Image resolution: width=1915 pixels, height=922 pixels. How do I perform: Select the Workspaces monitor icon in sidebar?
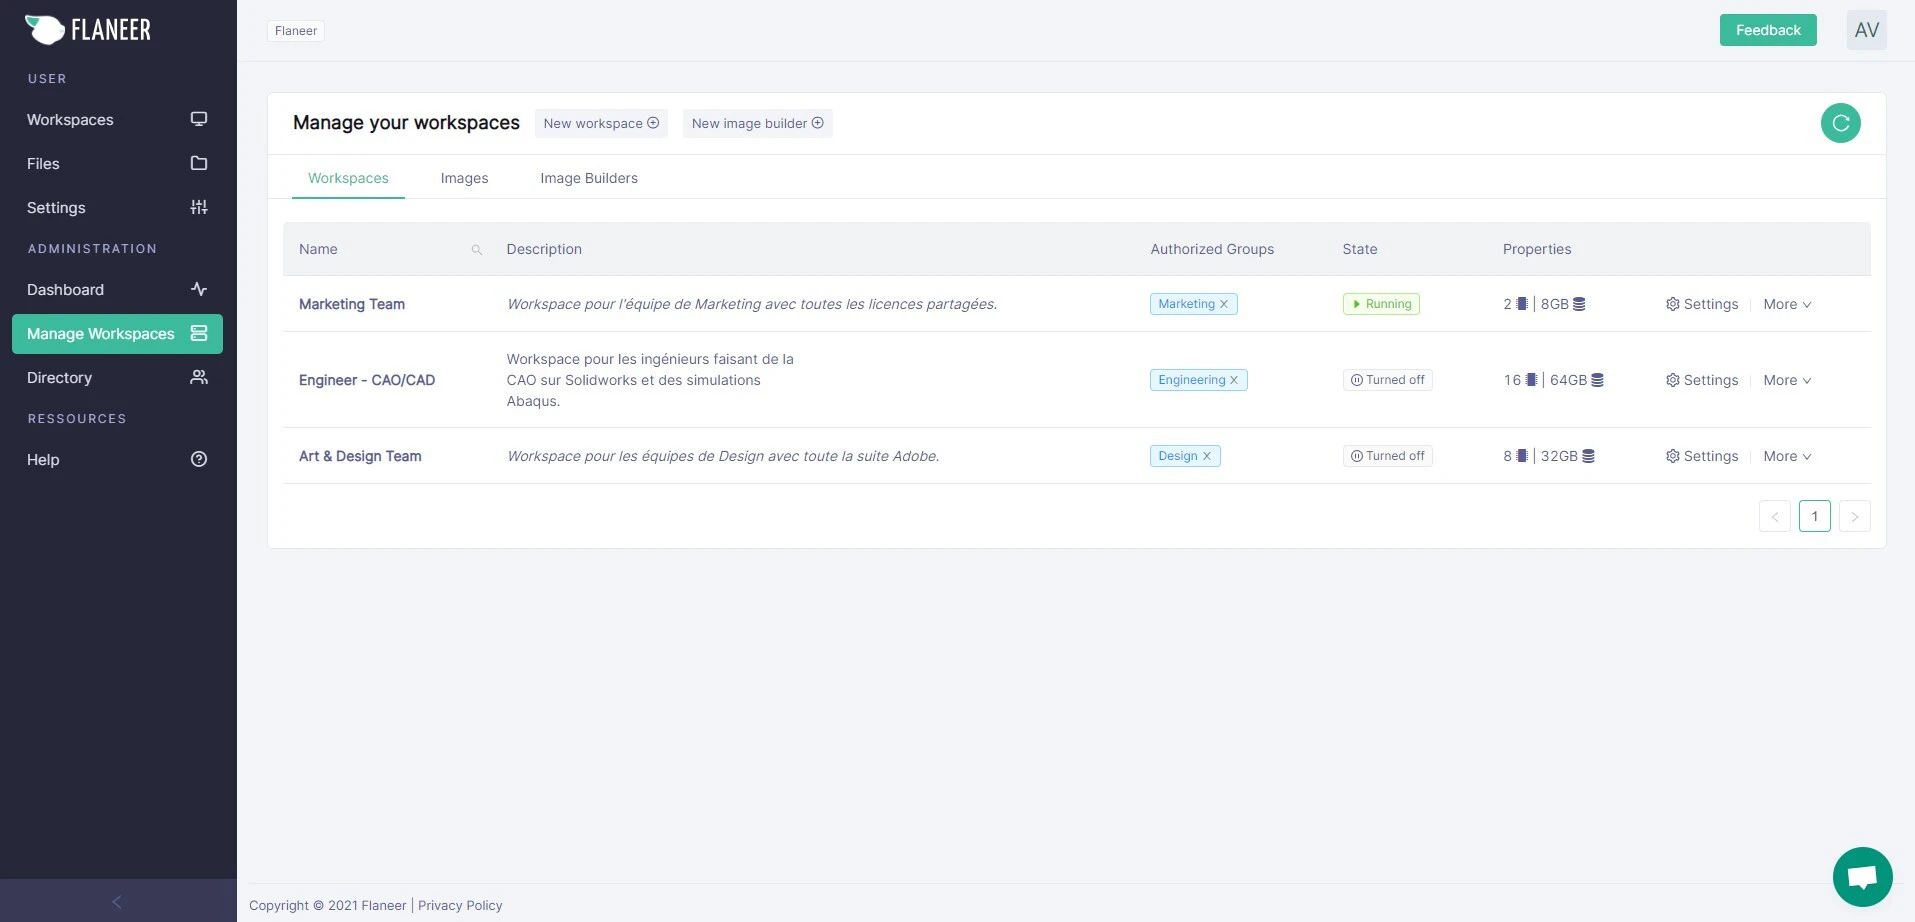(198, 119)
